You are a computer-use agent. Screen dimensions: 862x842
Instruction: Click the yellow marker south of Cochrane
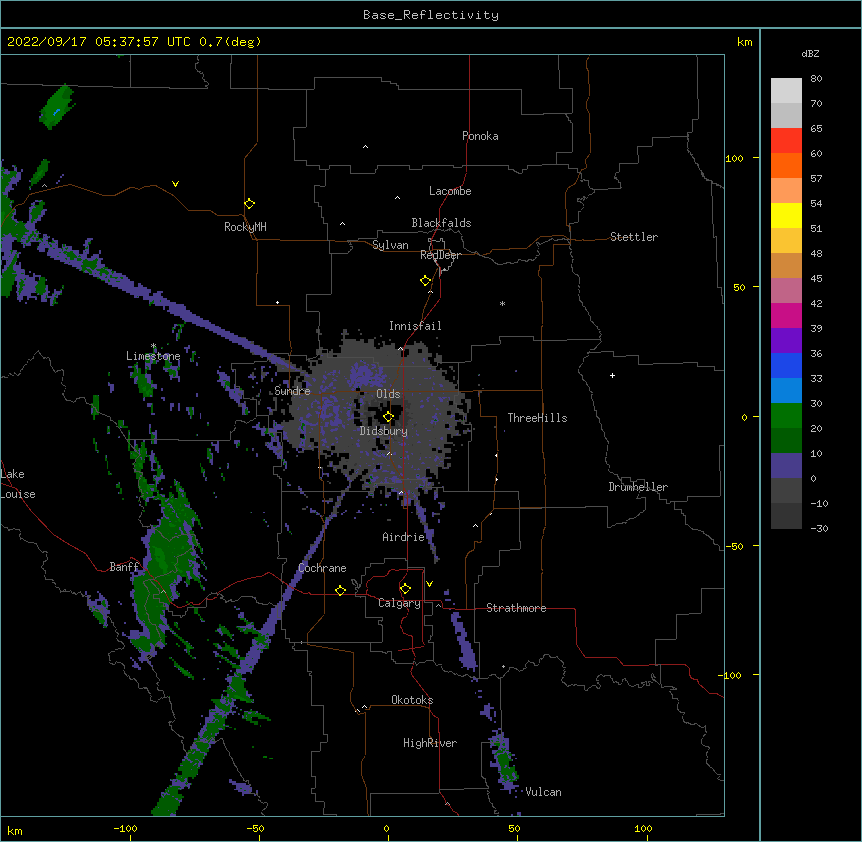340,590
